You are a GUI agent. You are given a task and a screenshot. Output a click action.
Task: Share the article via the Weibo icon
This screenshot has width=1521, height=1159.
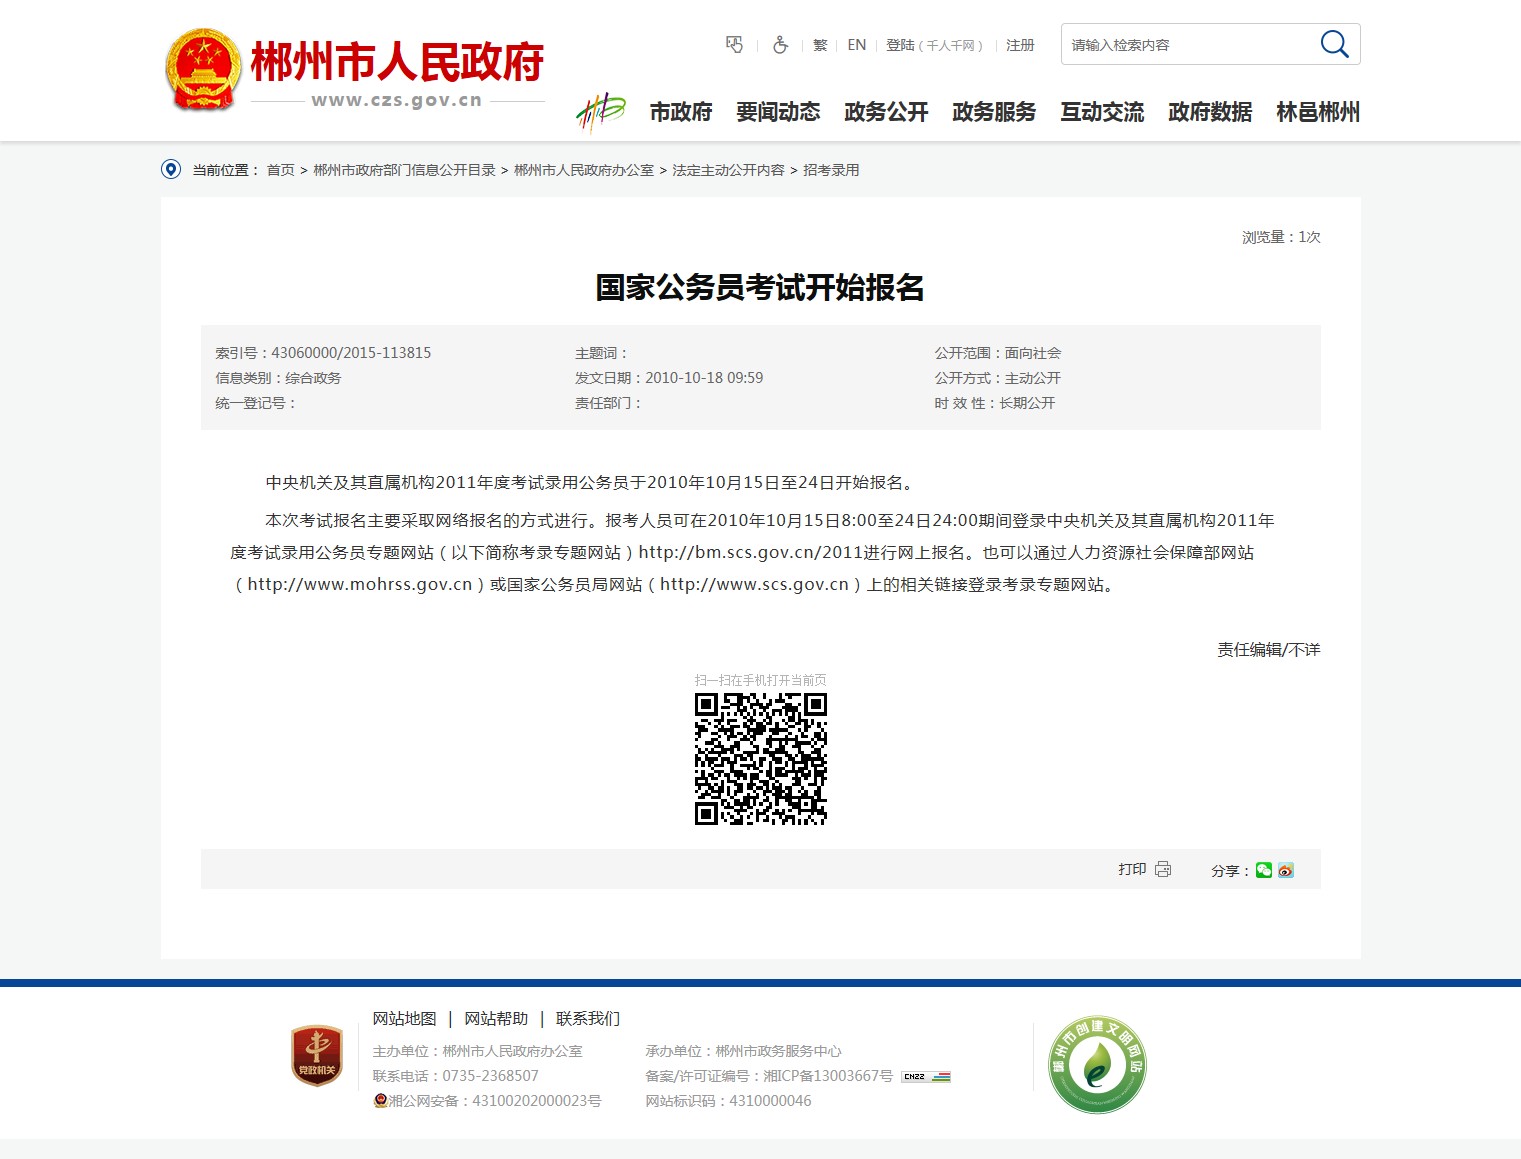click(x=1286, y=870)
